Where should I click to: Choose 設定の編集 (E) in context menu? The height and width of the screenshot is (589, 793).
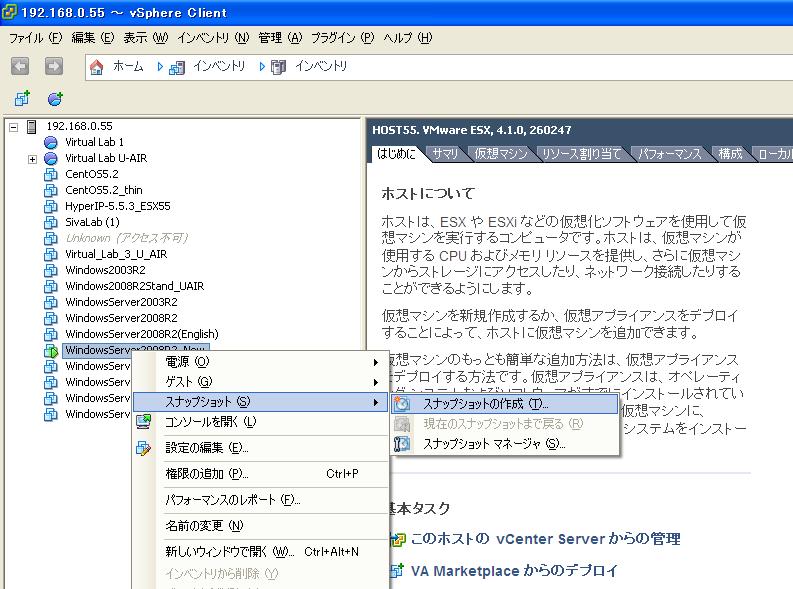point(261,448)
